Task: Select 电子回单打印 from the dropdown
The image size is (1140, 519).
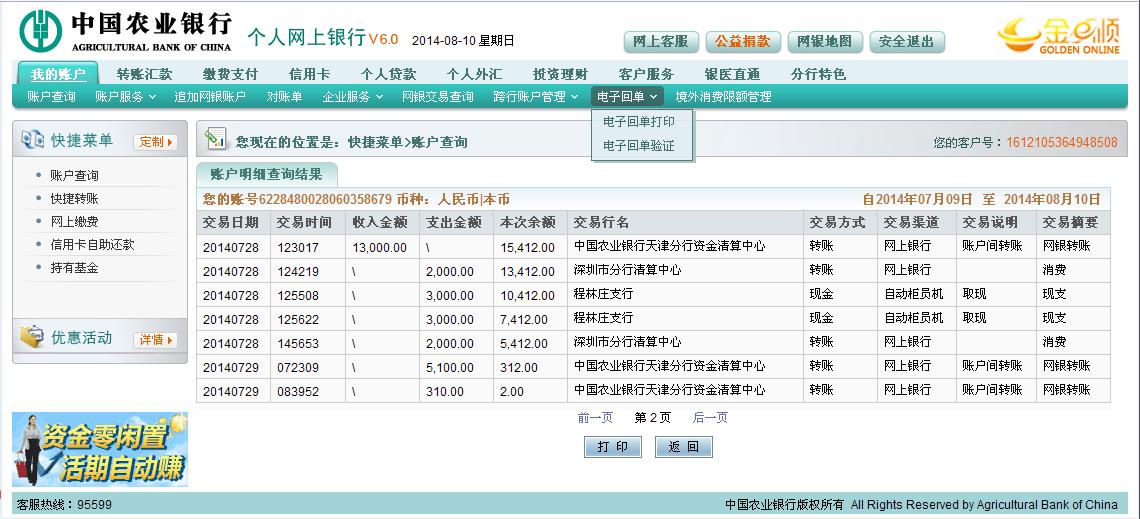Action: [x=639, y=122]
